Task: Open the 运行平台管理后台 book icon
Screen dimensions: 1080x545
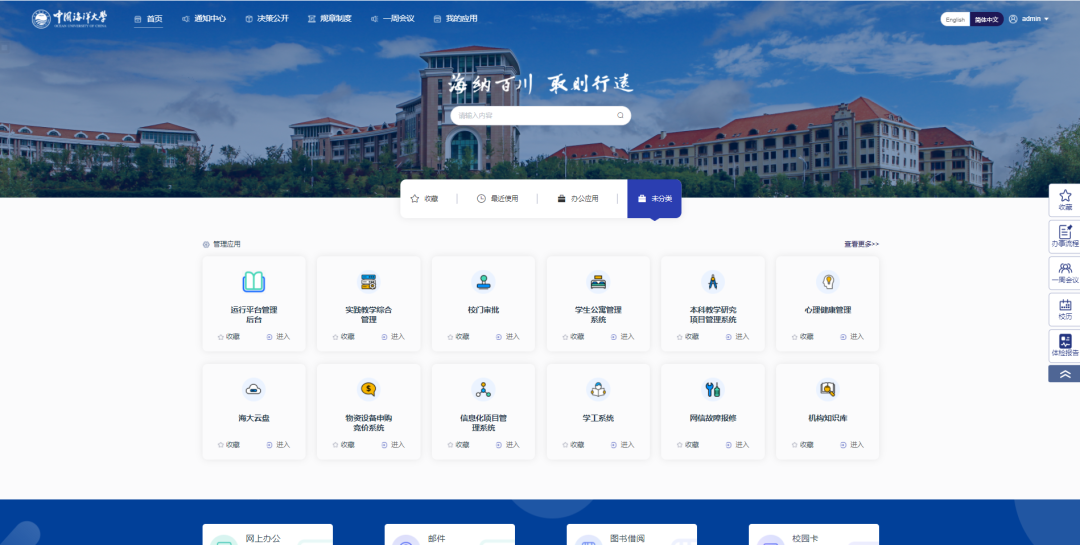Action: [253, 281]
